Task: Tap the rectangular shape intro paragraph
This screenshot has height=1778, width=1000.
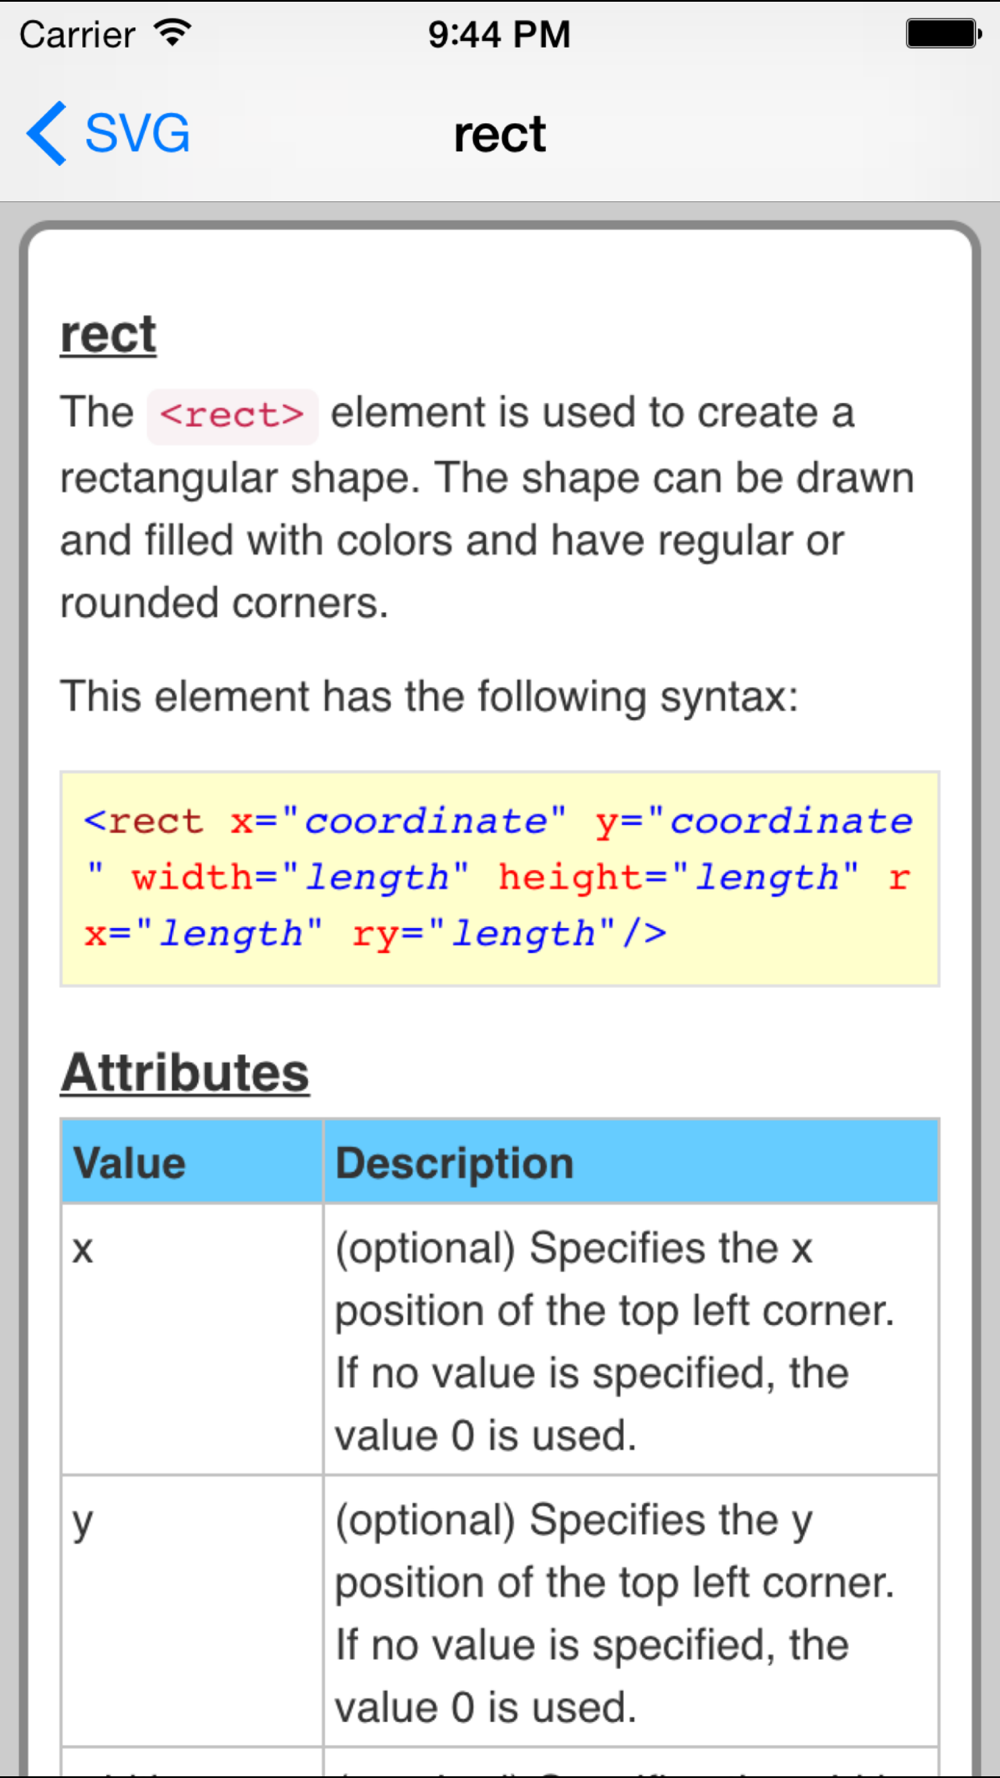Action: click(x=487, y=508)
